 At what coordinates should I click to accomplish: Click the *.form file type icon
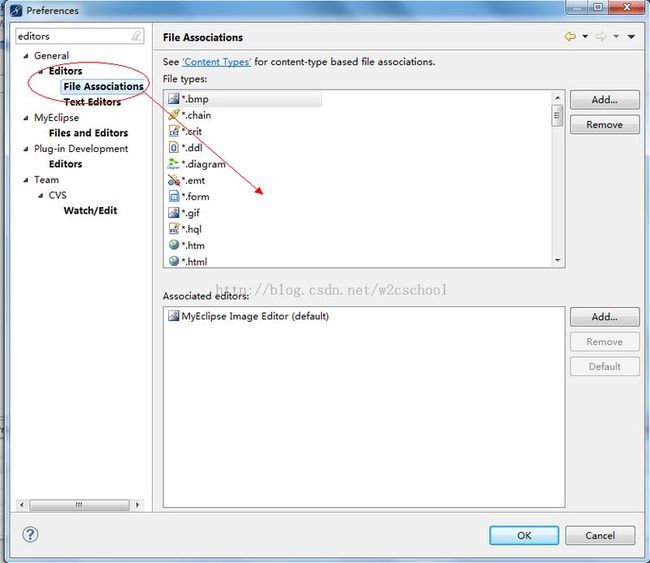point(174,197)
